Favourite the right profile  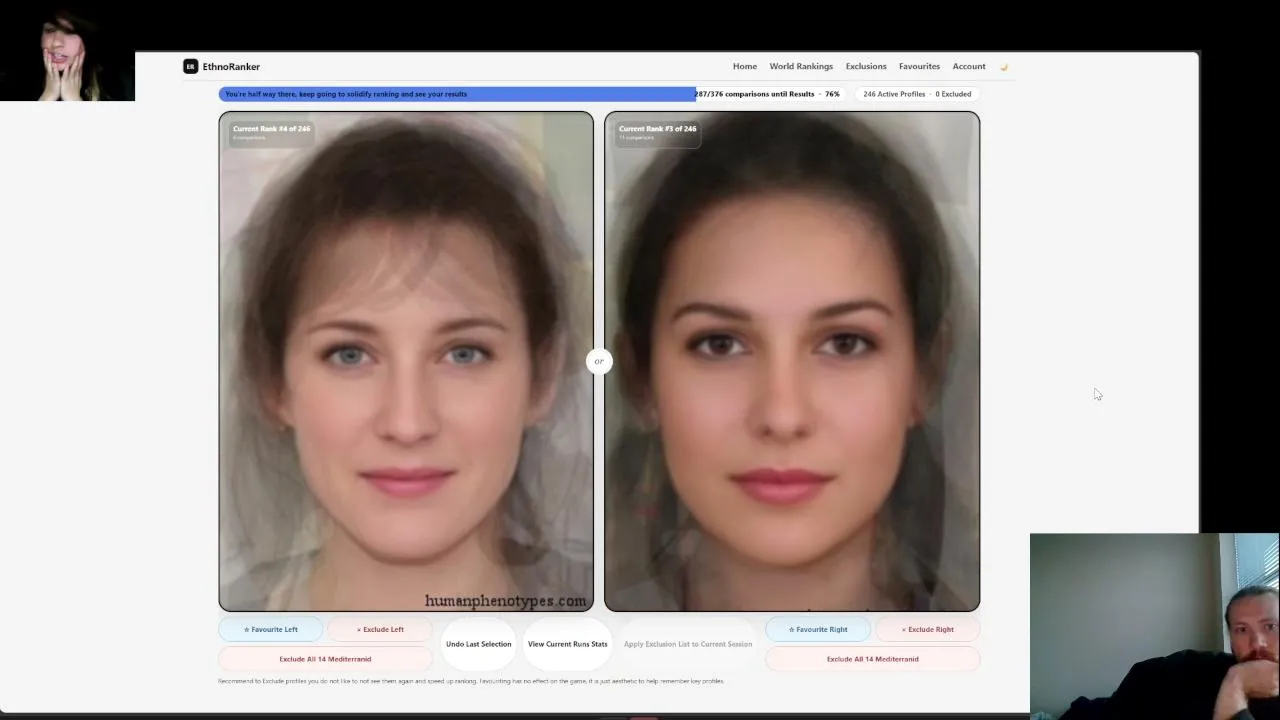(x=818, y=629)
